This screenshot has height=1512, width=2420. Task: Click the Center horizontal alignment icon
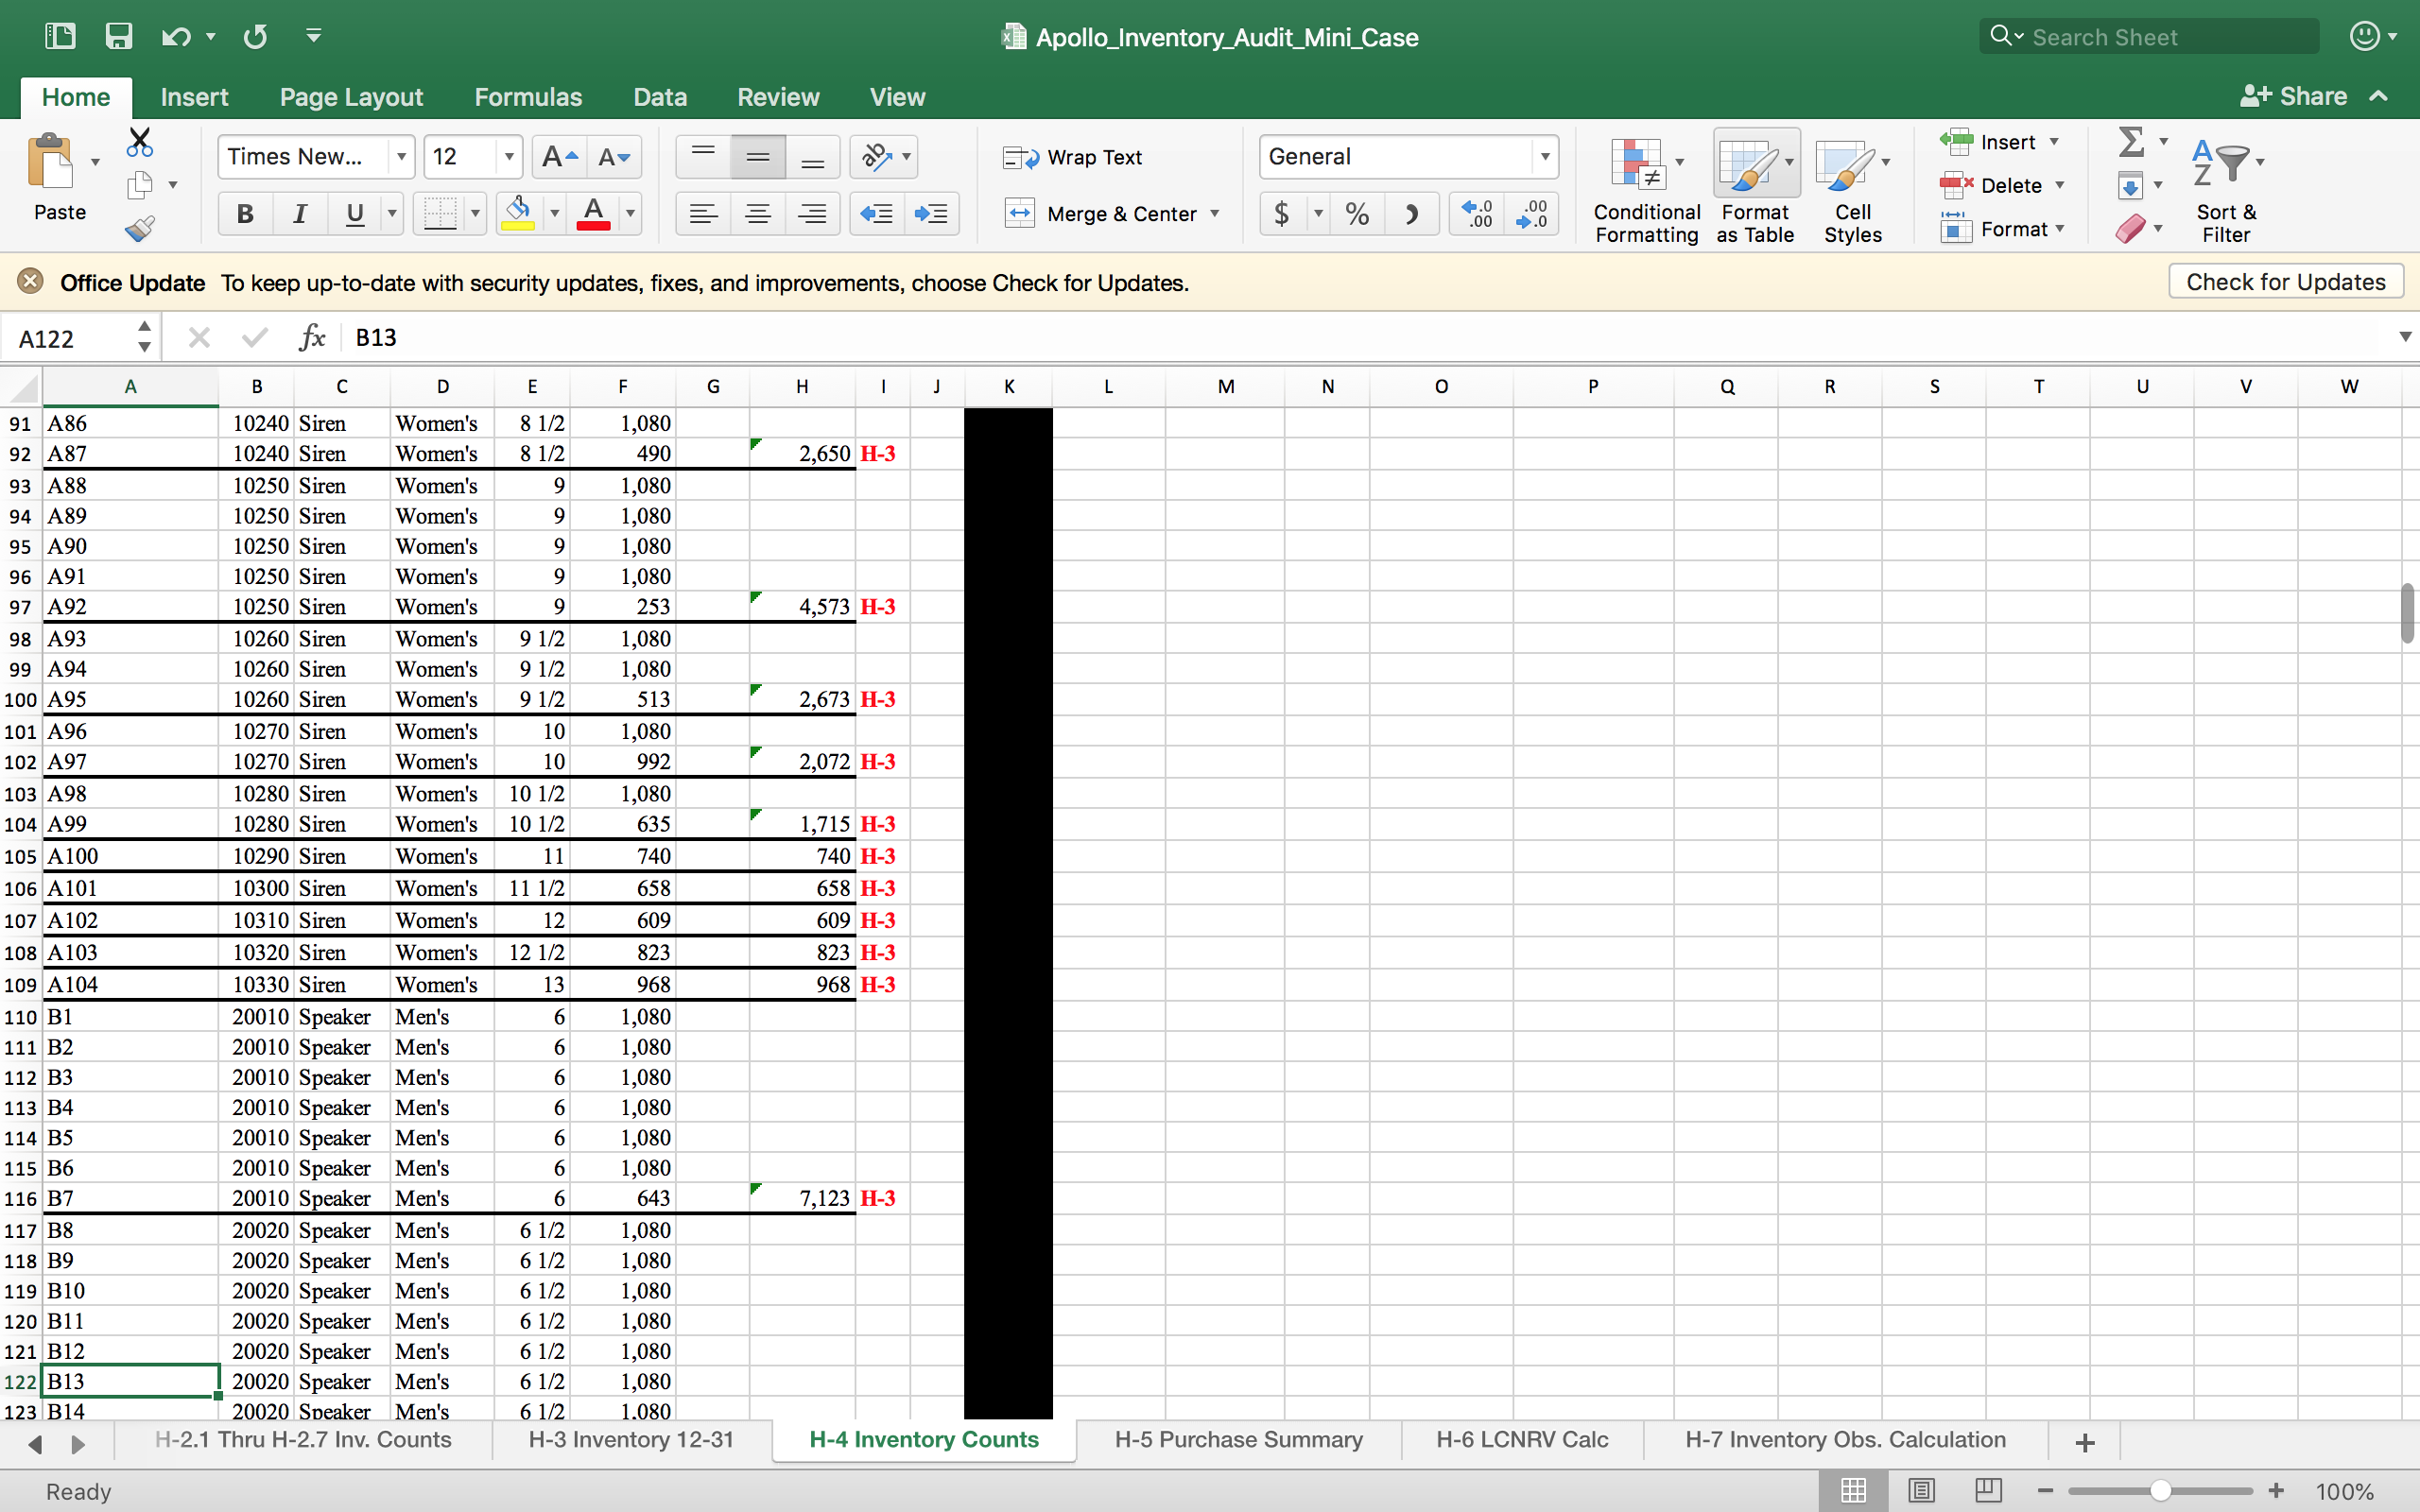pos(758,214)
